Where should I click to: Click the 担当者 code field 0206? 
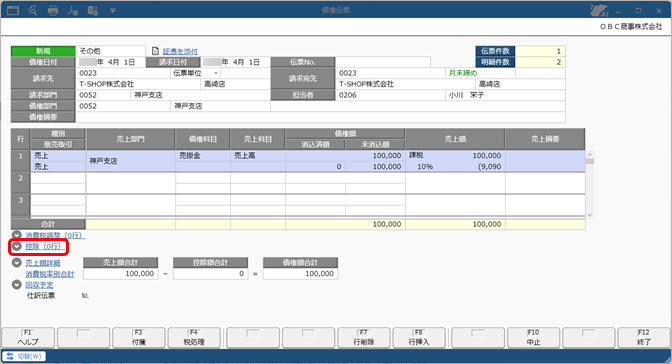(x=390, y=95)
